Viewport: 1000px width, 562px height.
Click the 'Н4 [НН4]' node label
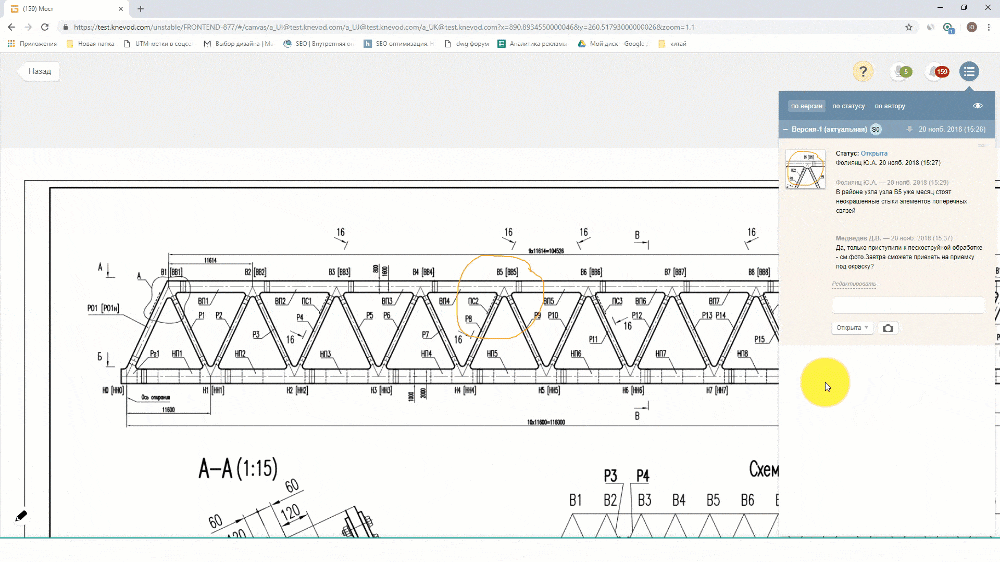pos(465,390)
